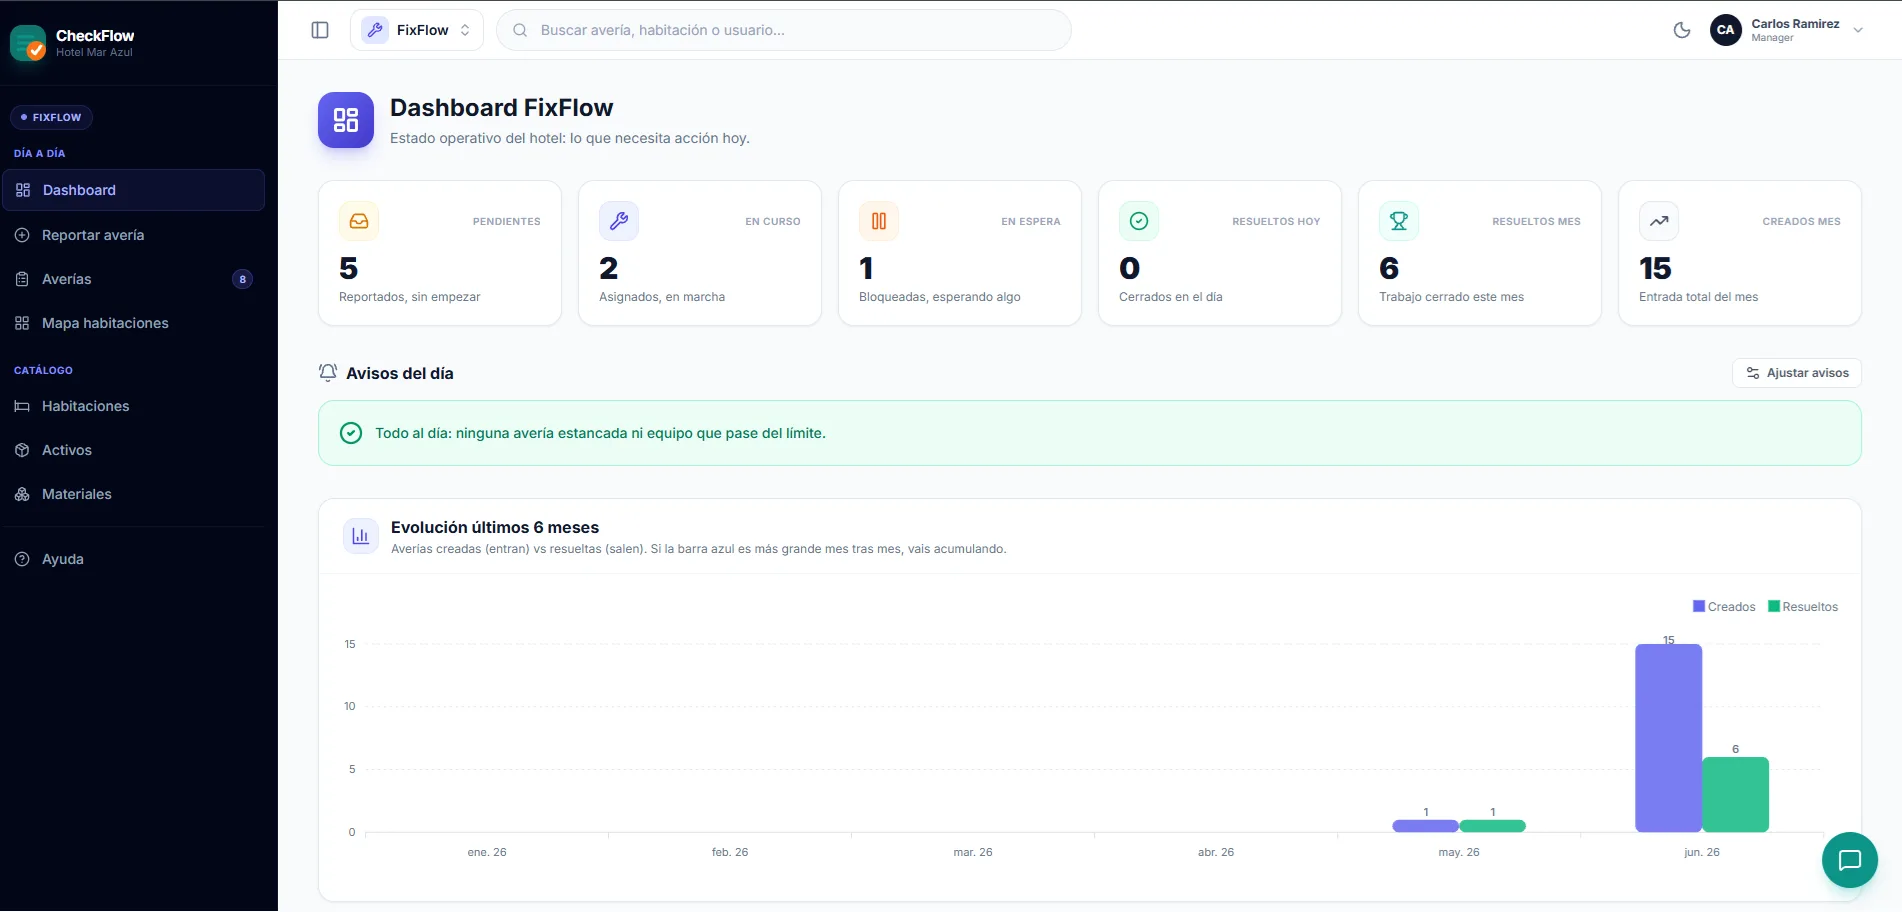
Task: Click the Mapa habitaciones grid icon
Action: coord(22,323)
